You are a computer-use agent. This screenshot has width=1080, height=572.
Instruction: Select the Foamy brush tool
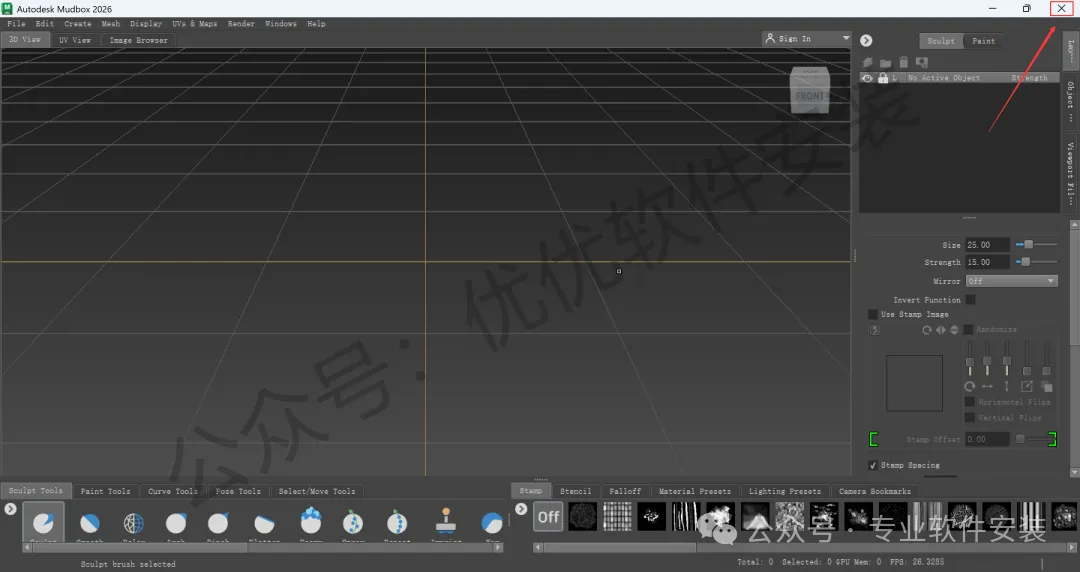coord(311,522)
